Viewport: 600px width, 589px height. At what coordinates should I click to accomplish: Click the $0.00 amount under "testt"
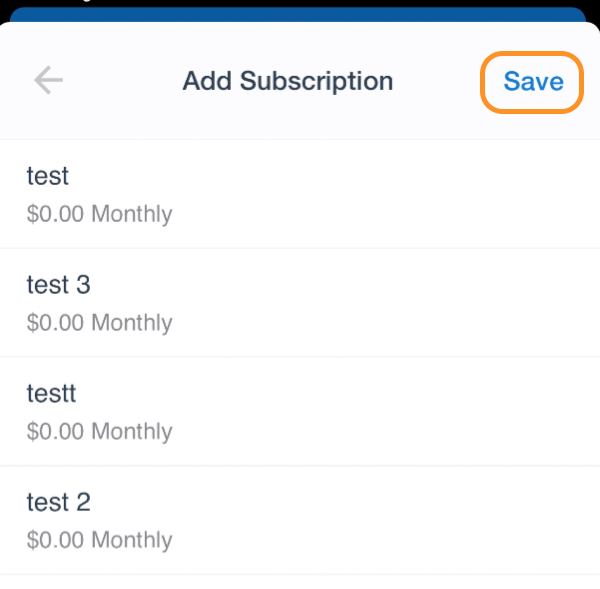pyautogui.click(x=55, y=431)
